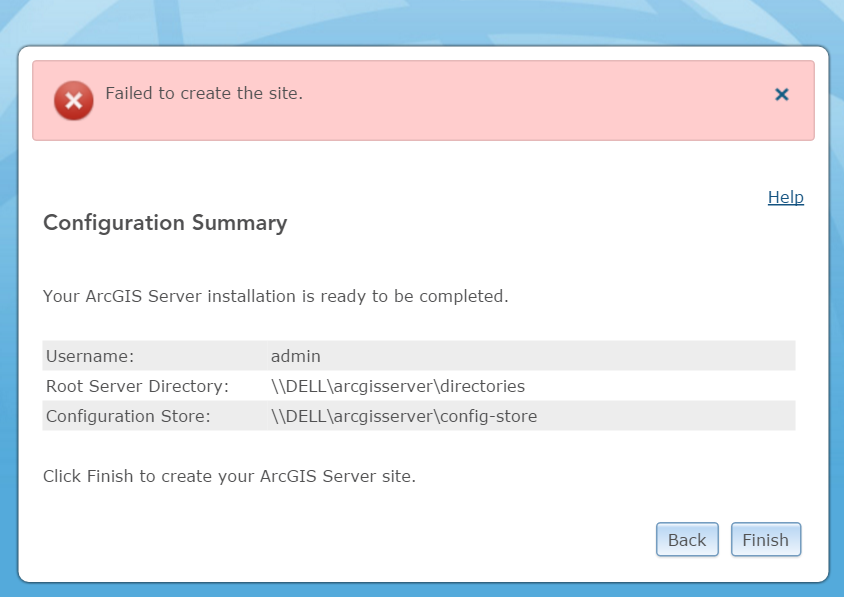Select the Root Server Directory label
844x597 pixels.
point(138,386)
